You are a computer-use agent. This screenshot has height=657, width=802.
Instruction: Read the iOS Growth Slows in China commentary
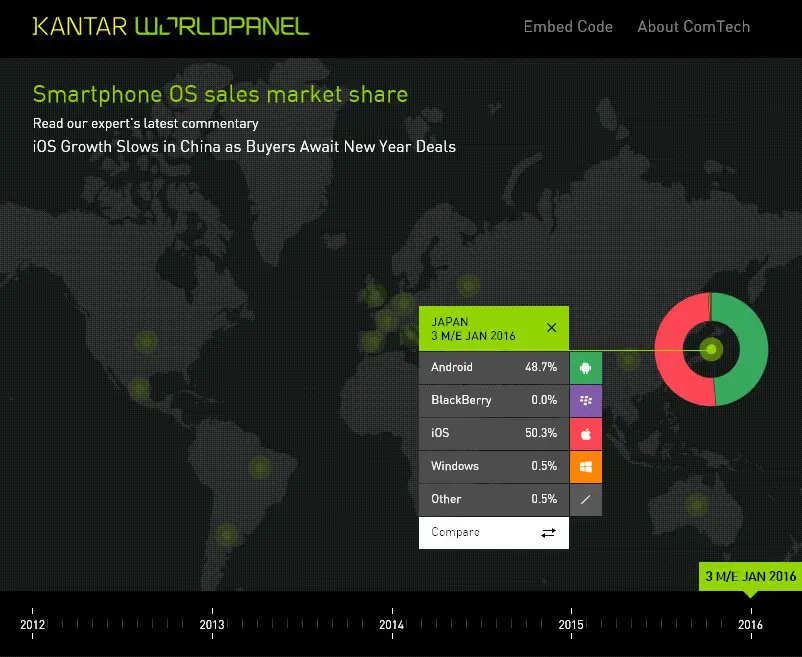[244, 147]
